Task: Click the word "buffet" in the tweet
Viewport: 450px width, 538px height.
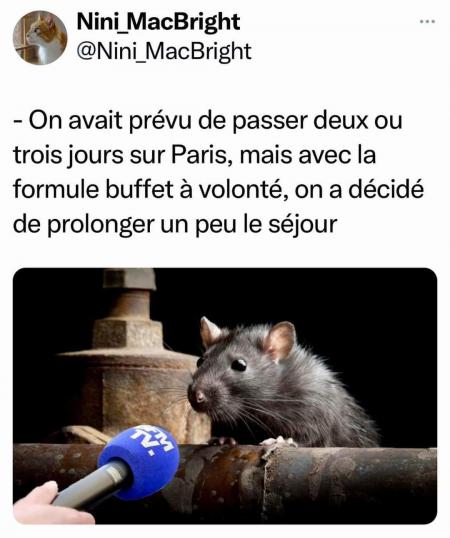Action: pos(139,189)
